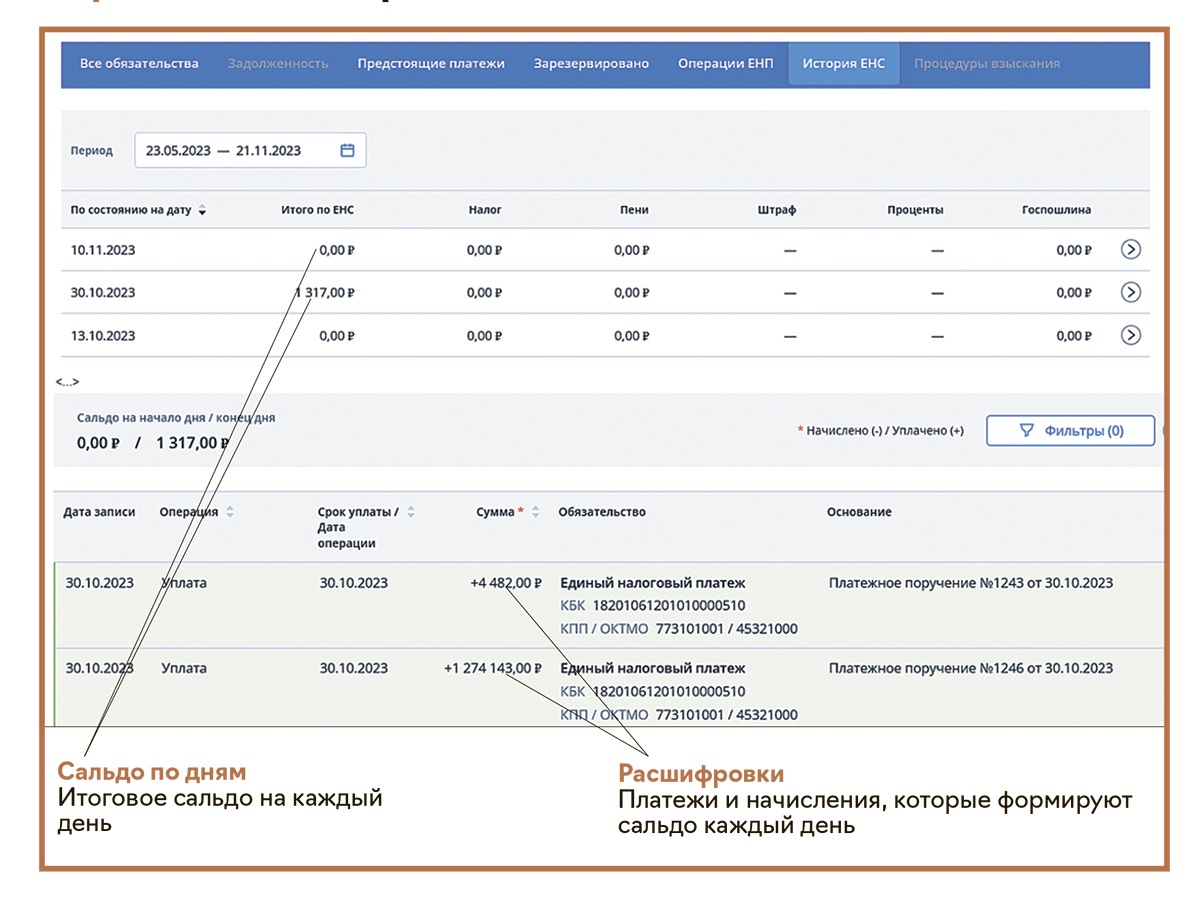The width and height of the screenshot is (1200, 902).
Task: Open the 'Все обязательства' tab
Action: [x=139, y=63]
